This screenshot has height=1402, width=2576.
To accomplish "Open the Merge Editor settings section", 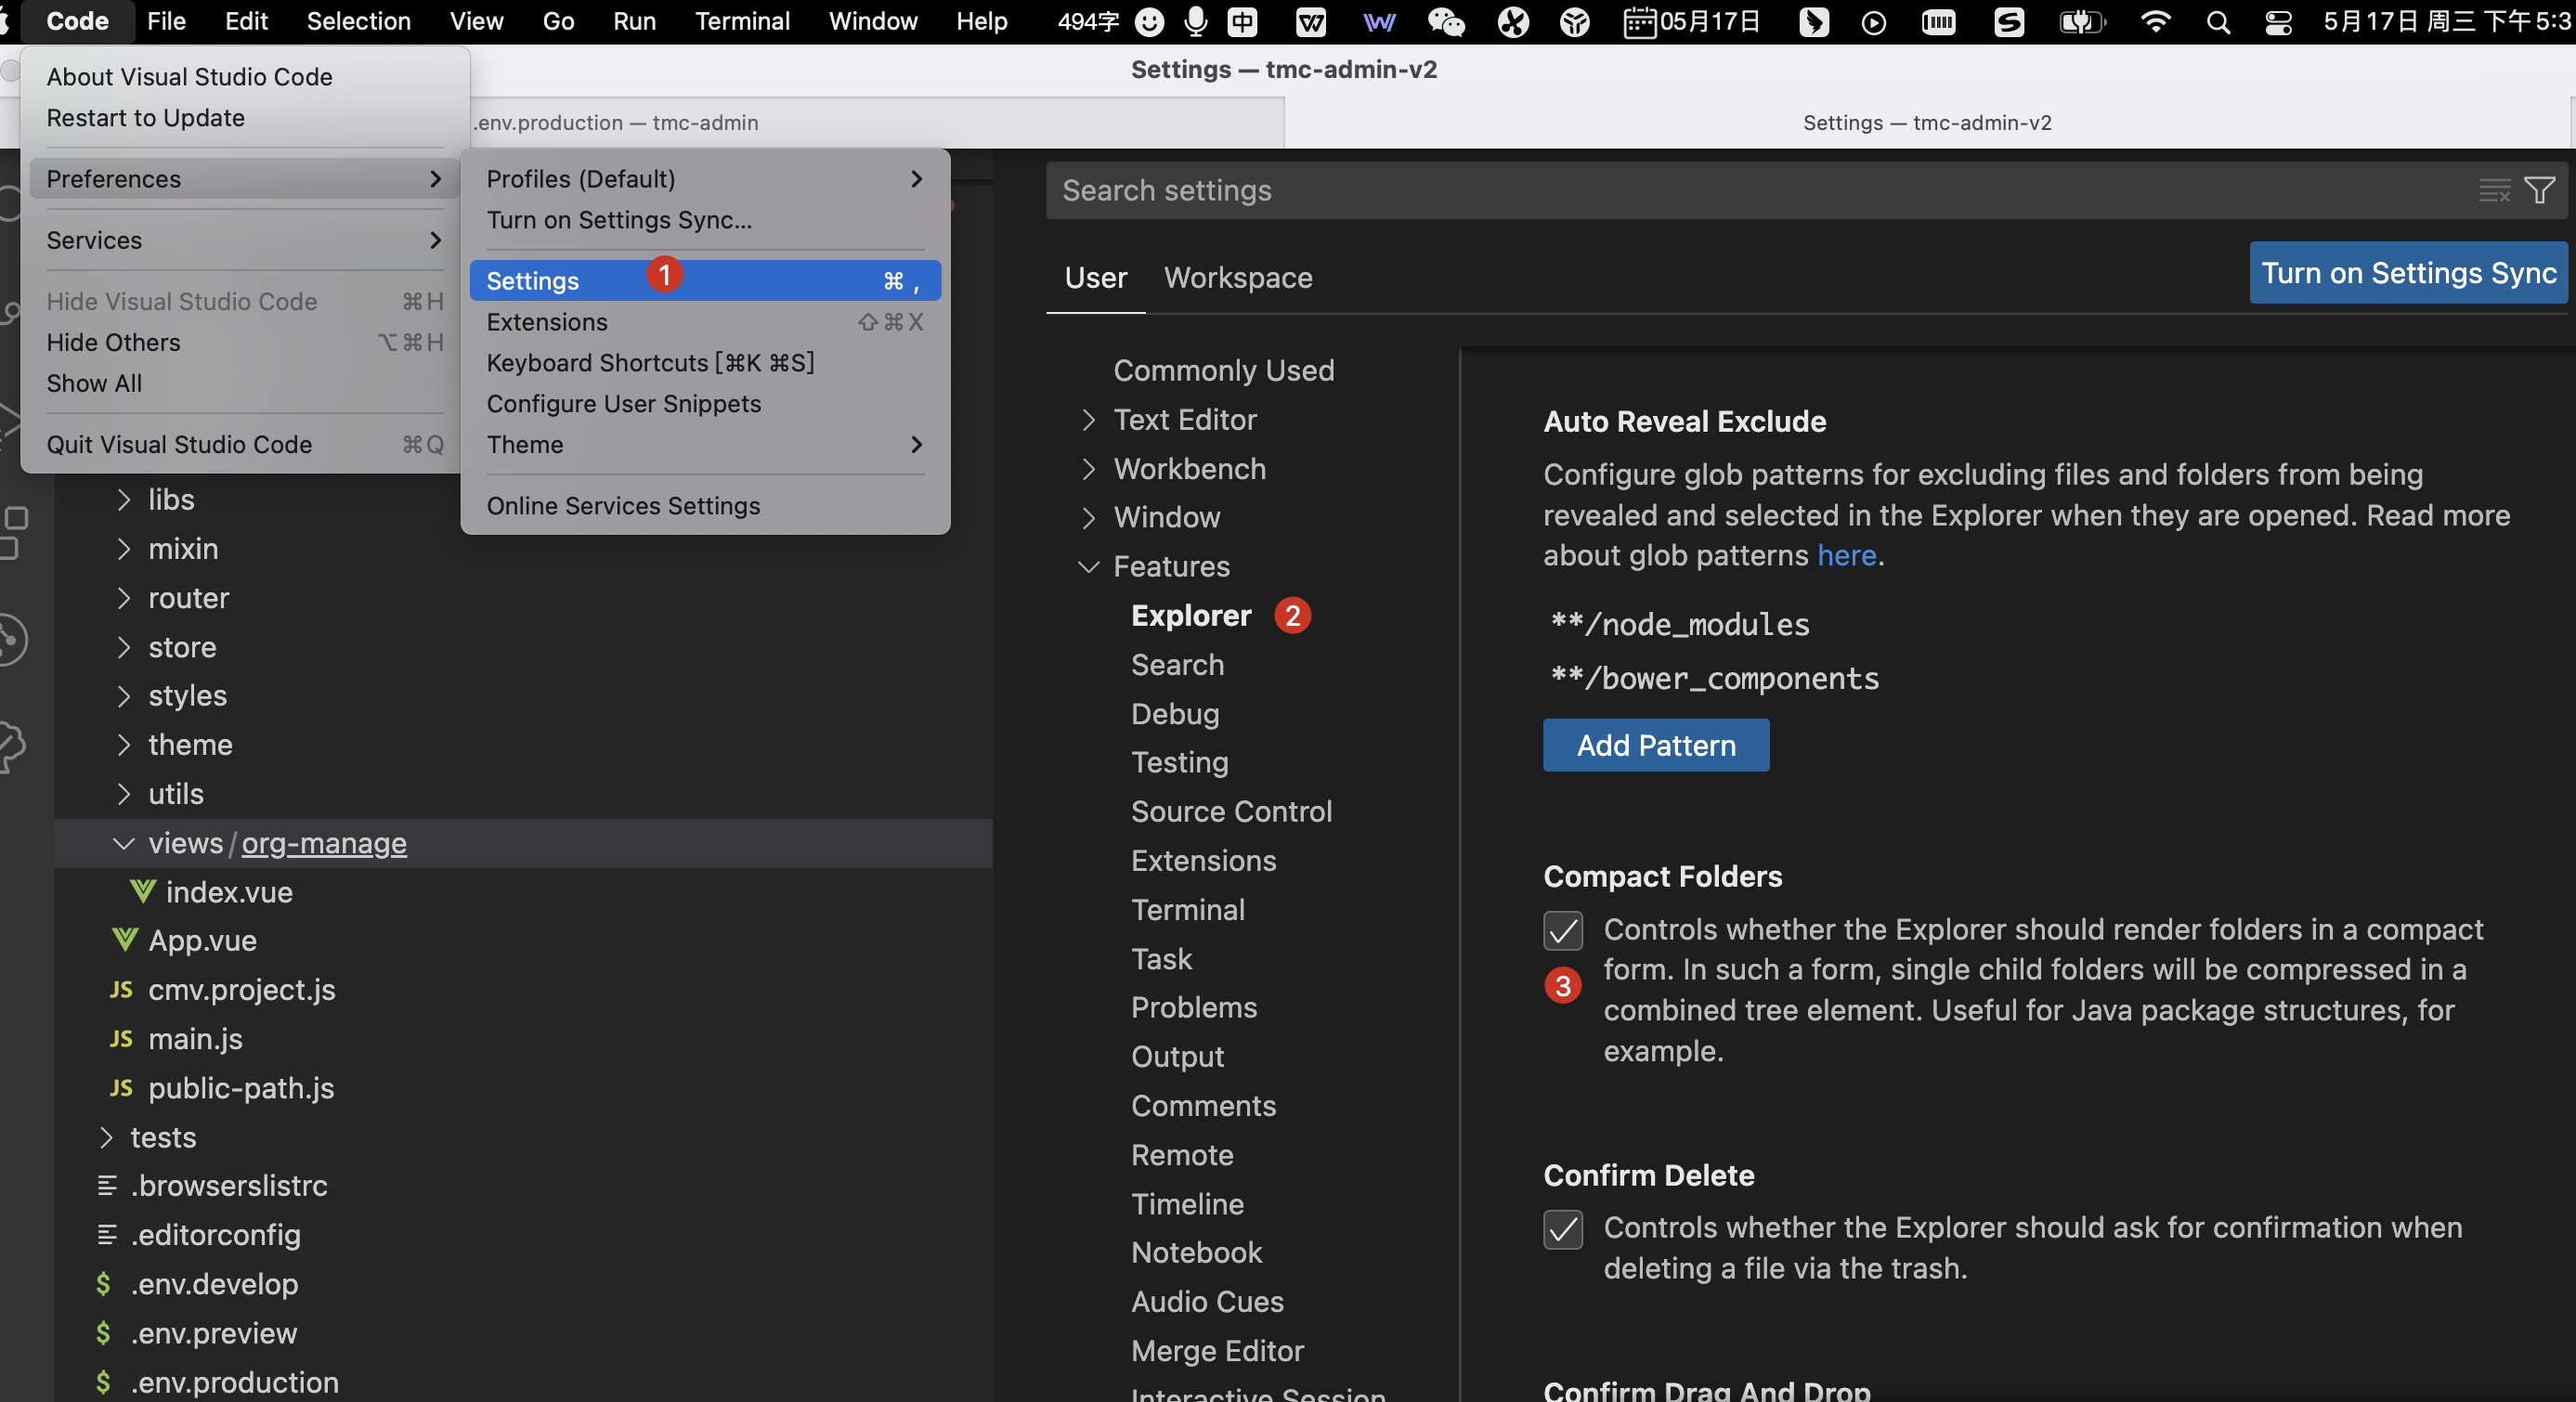I will coord(1217,1351).
